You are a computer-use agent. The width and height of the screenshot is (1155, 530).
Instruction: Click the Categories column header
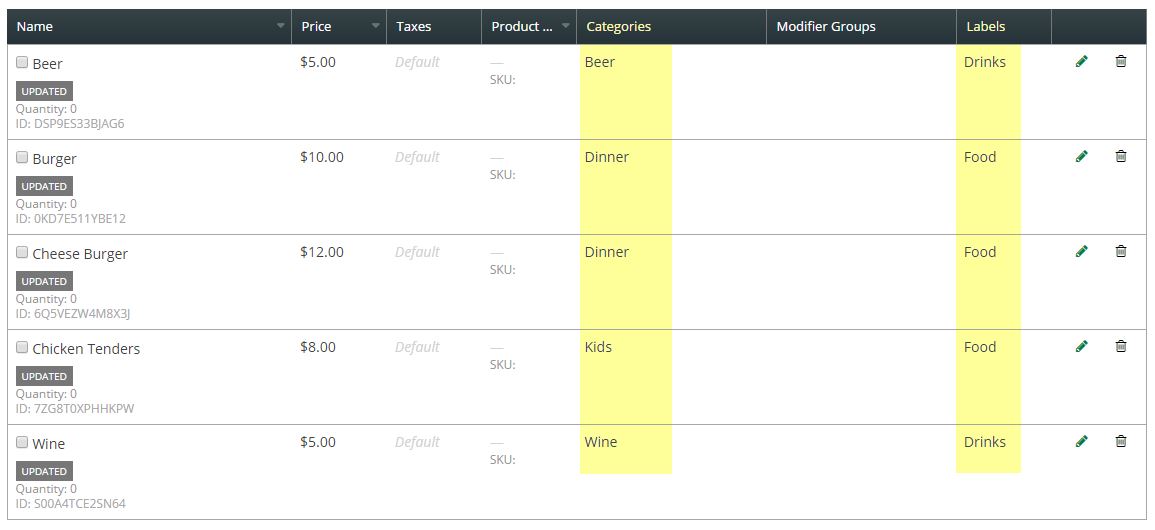(x=618, y=27)
